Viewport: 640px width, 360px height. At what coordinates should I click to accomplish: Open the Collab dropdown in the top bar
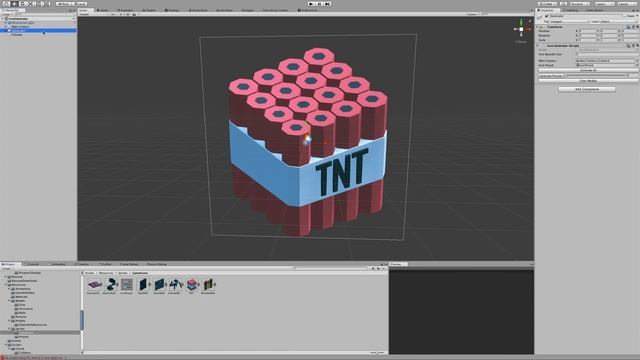(x=547, y=4)
